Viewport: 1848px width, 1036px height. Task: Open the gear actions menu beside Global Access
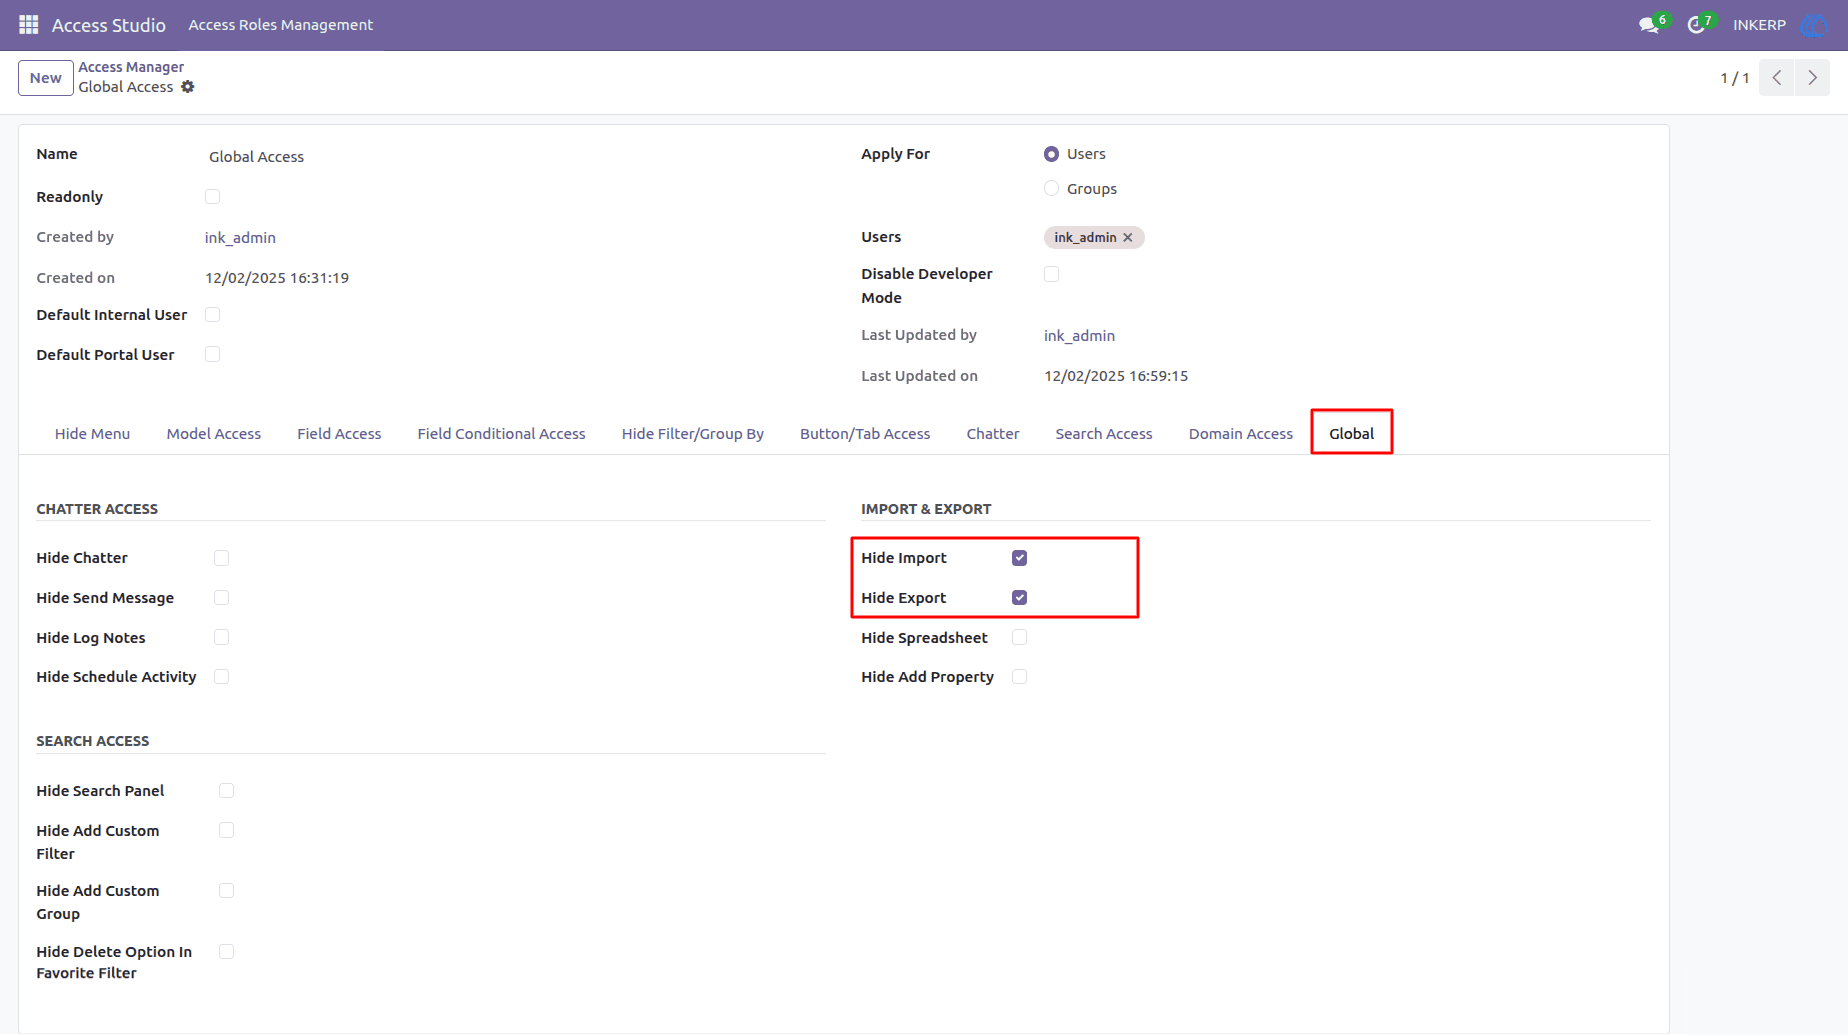pyautogui.click(x=188, y=87)
